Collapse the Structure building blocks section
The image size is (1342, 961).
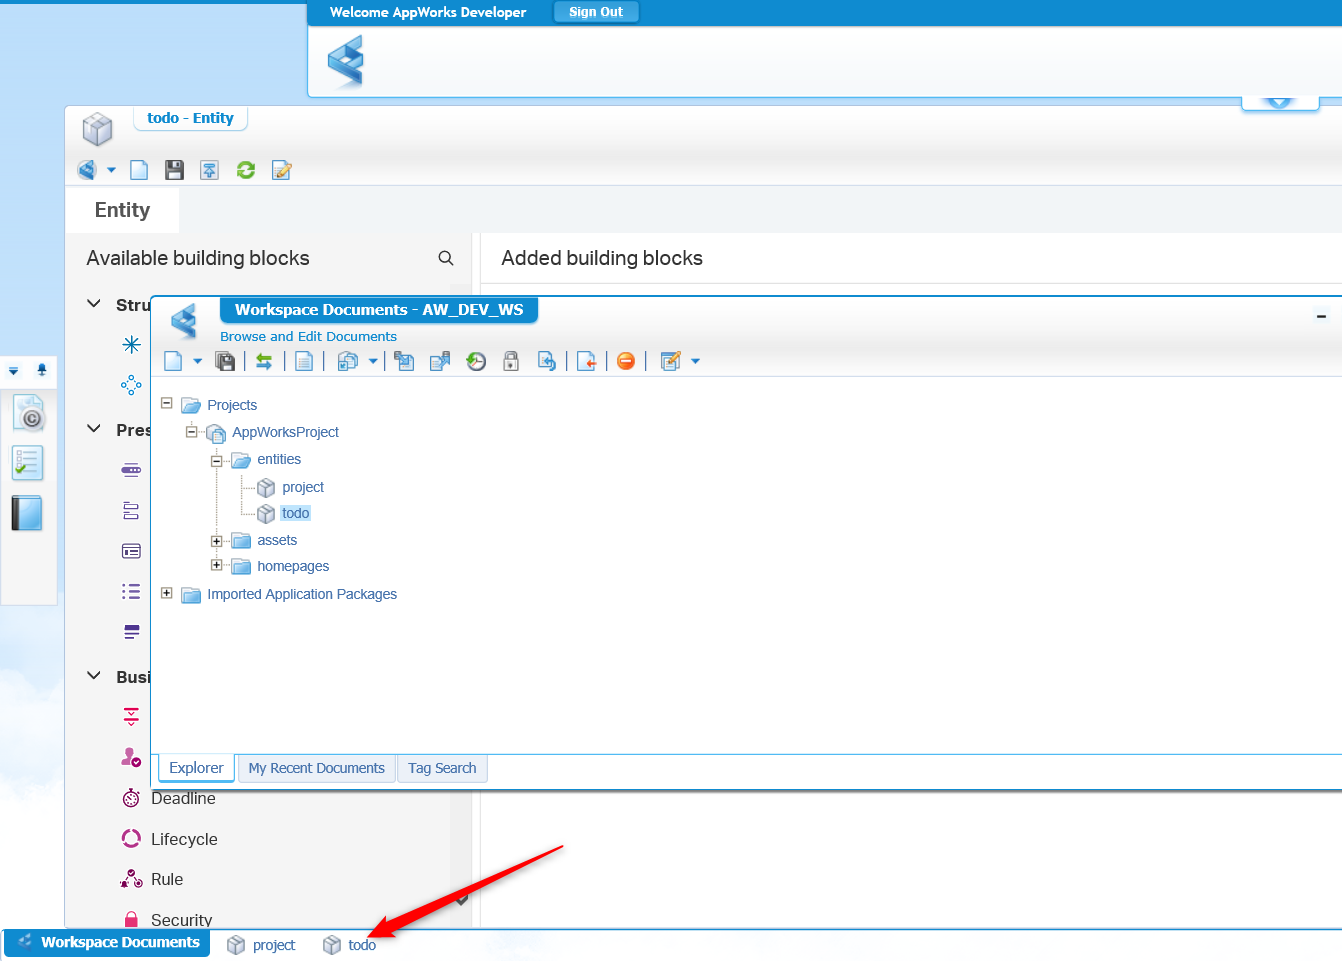click(94, 304)
